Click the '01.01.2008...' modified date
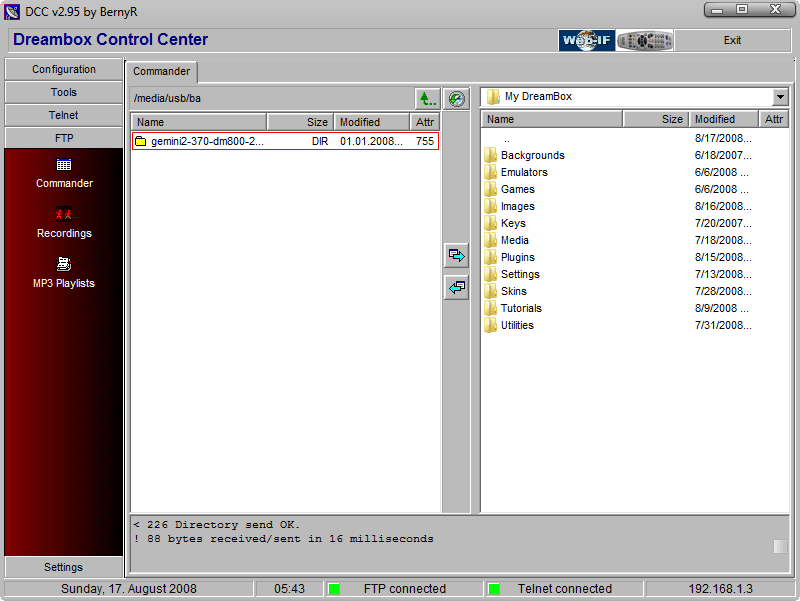This screenshot has width=800, height=601. [x=371, y=141]
